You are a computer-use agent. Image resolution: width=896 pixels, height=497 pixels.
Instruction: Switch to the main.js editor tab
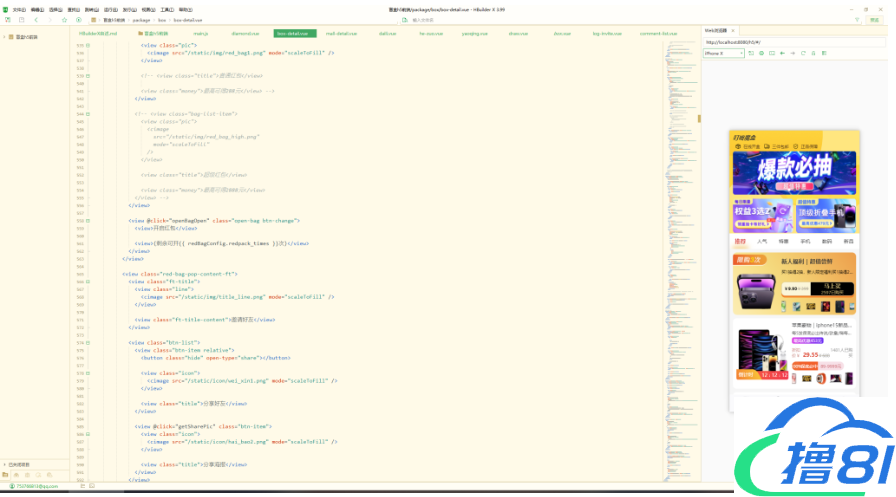pyautogui.click(x=201, y=33)
